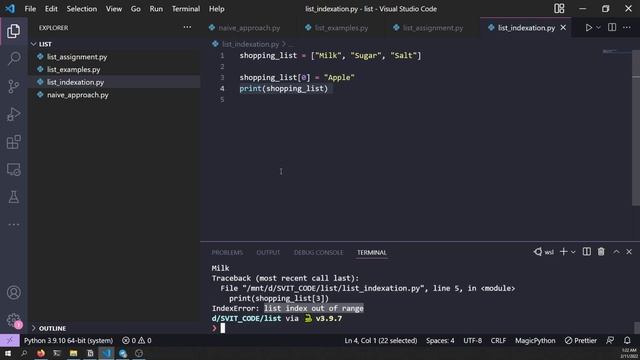Split the terminal panel

(x=587, y=252)
